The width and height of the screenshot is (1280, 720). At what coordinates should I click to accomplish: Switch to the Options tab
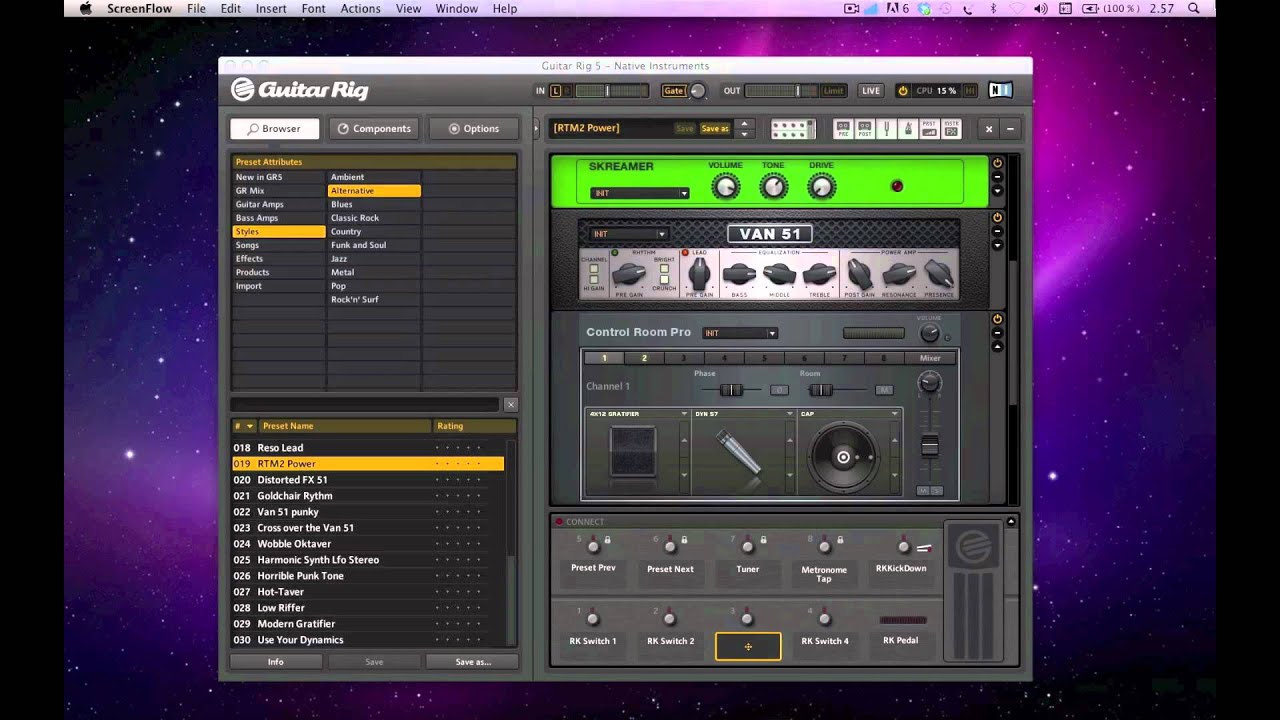click(474, 128)
